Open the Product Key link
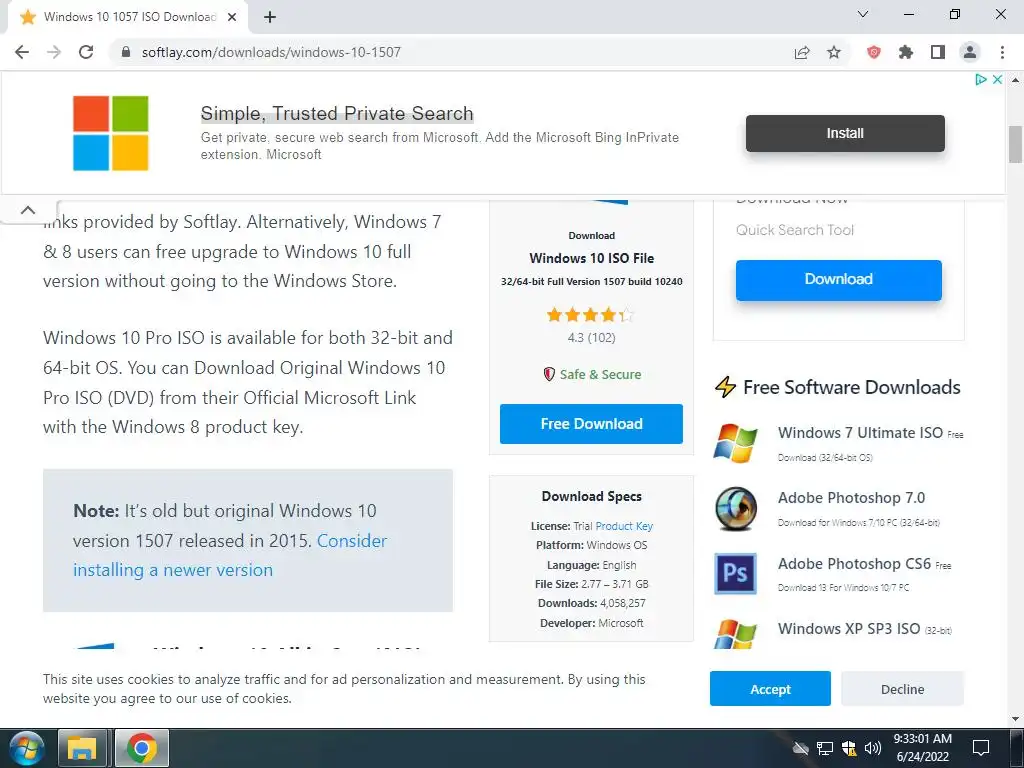1024x768 pixels. click(x=624, y=526)
